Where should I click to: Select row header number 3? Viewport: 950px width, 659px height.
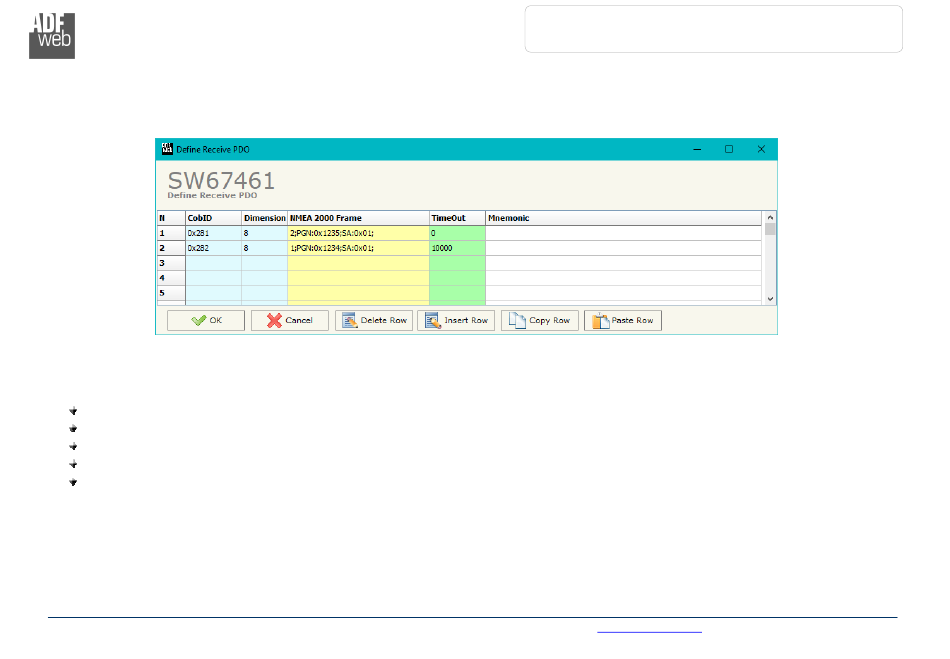(x=171, y=263)
